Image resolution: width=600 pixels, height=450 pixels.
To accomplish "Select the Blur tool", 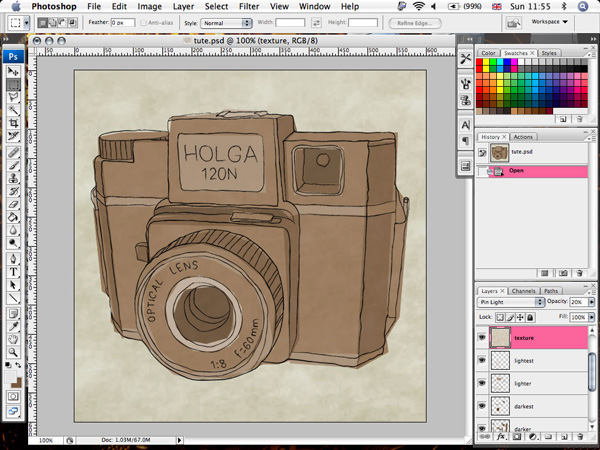I will point(13,230).
